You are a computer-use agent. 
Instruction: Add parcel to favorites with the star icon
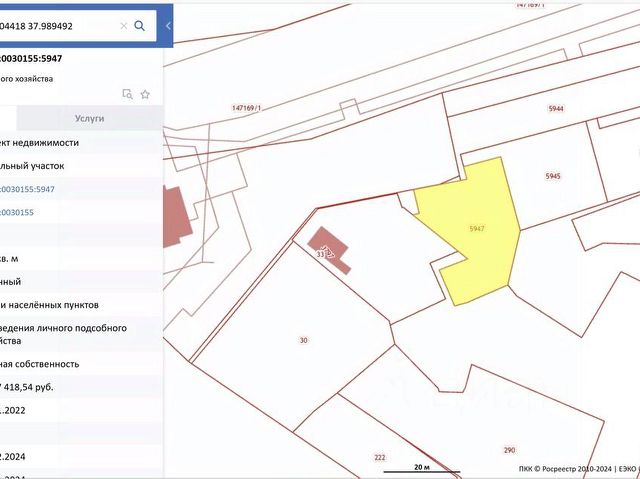pos(145,95)
